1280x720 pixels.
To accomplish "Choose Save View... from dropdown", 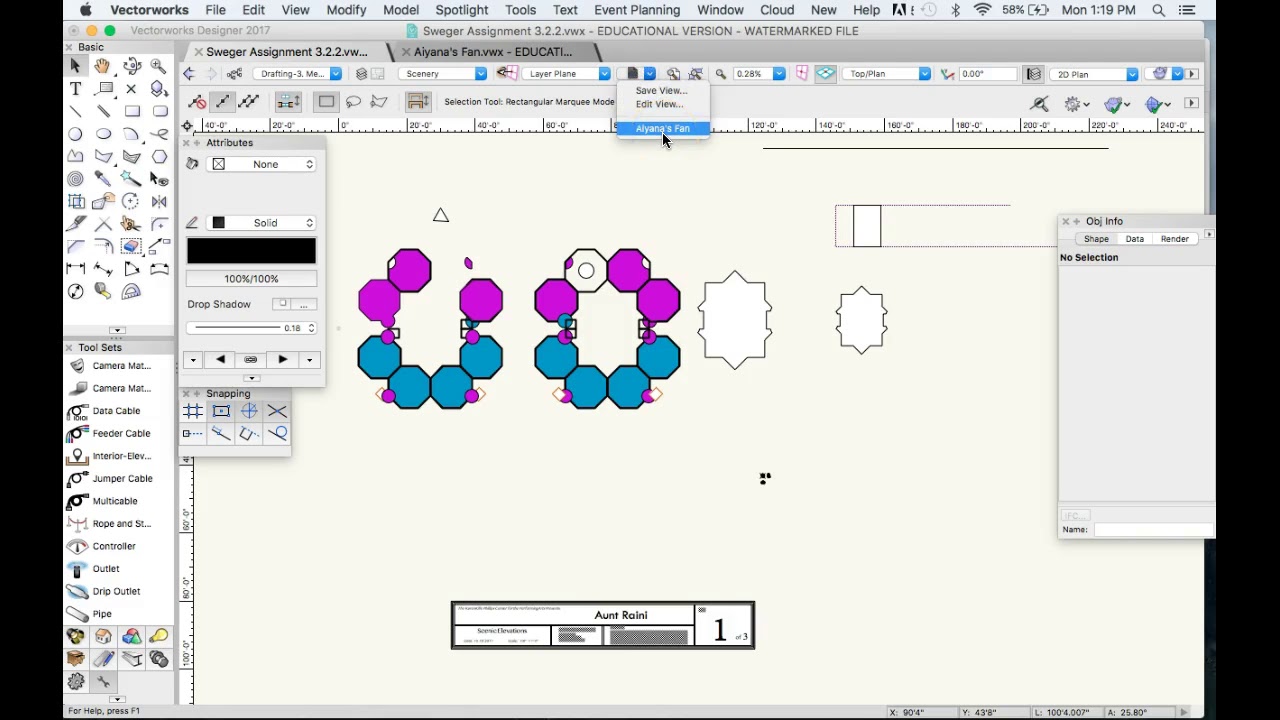I will 661,91.
